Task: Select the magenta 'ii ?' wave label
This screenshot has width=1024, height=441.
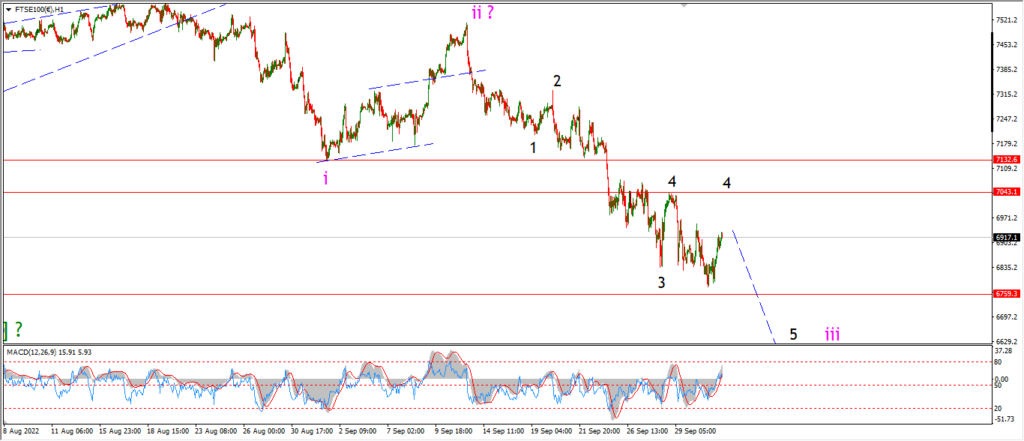Action: pyautogui.click(x=483, y=12)
